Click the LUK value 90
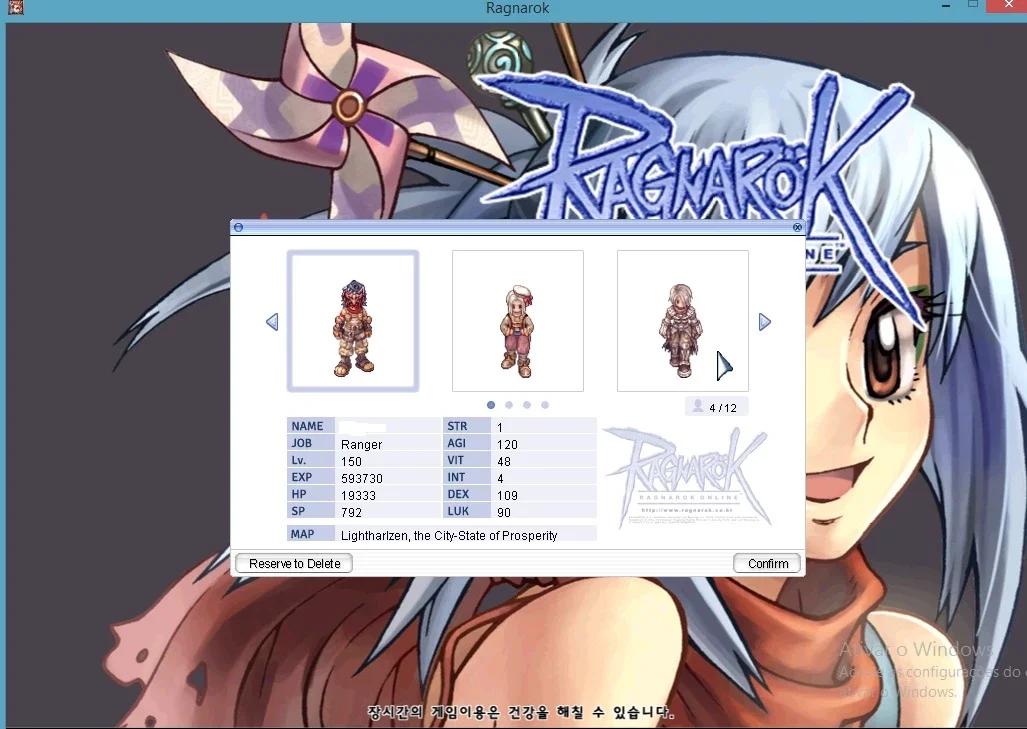The image size is (1027, 729). (504, 512)
